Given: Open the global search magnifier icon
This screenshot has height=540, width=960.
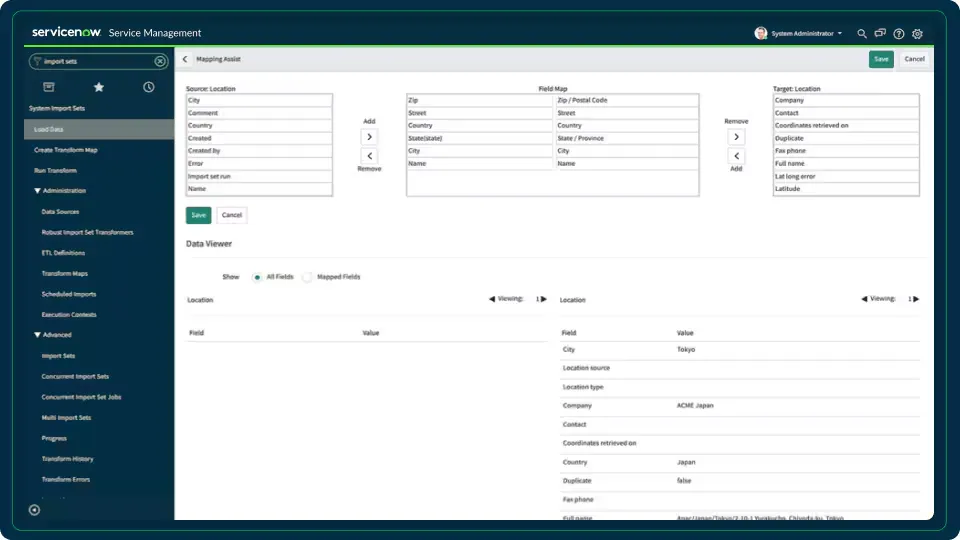Looking at the screenshot, I should 861,34.
